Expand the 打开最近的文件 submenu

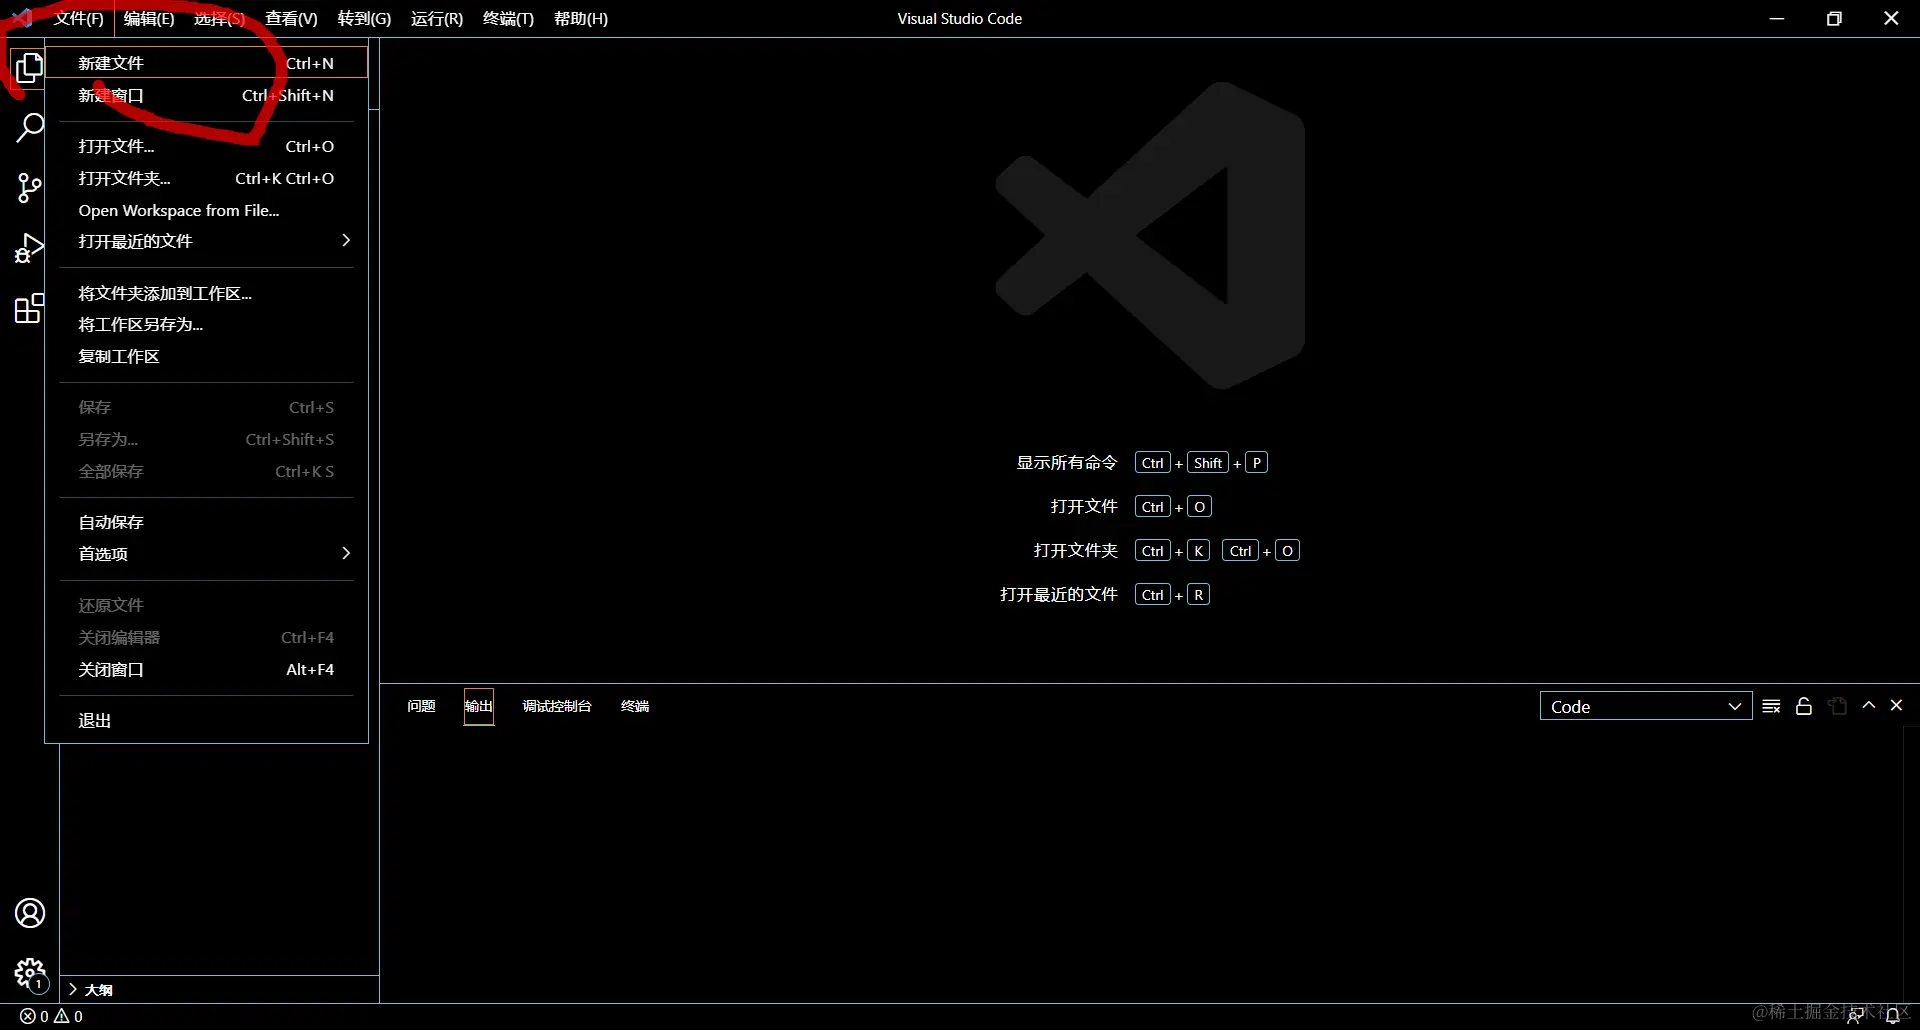click(x=207, y=241)
